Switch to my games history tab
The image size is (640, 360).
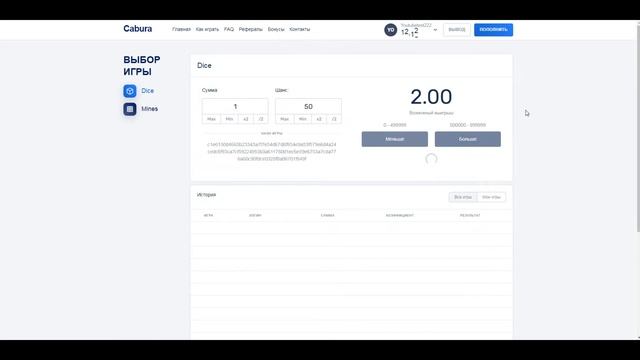point(491,197)
